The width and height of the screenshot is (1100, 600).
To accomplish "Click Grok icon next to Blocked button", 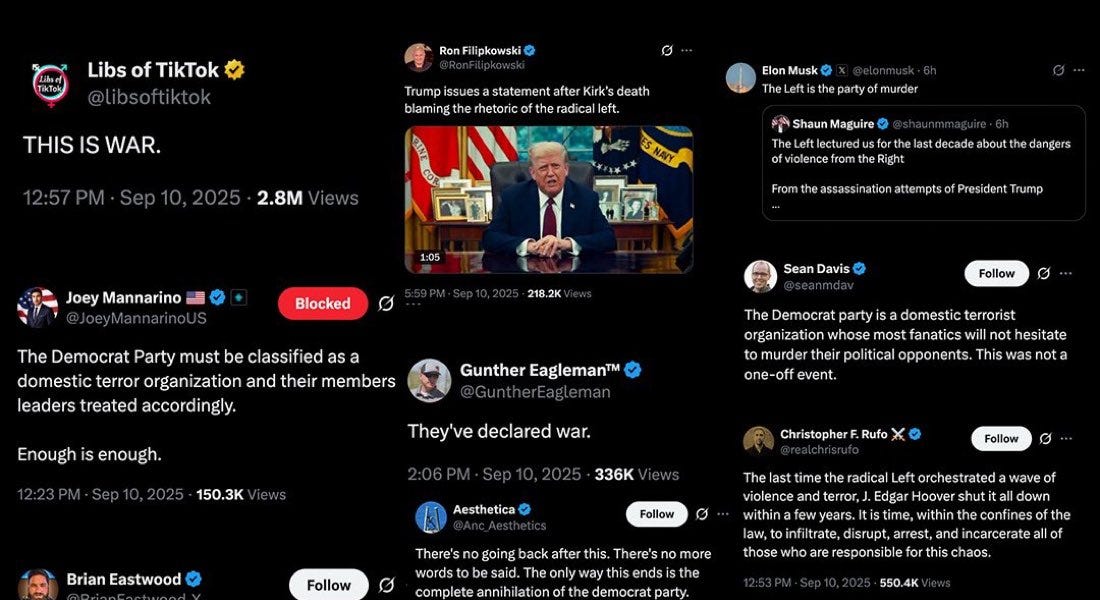I will (386, 304).
